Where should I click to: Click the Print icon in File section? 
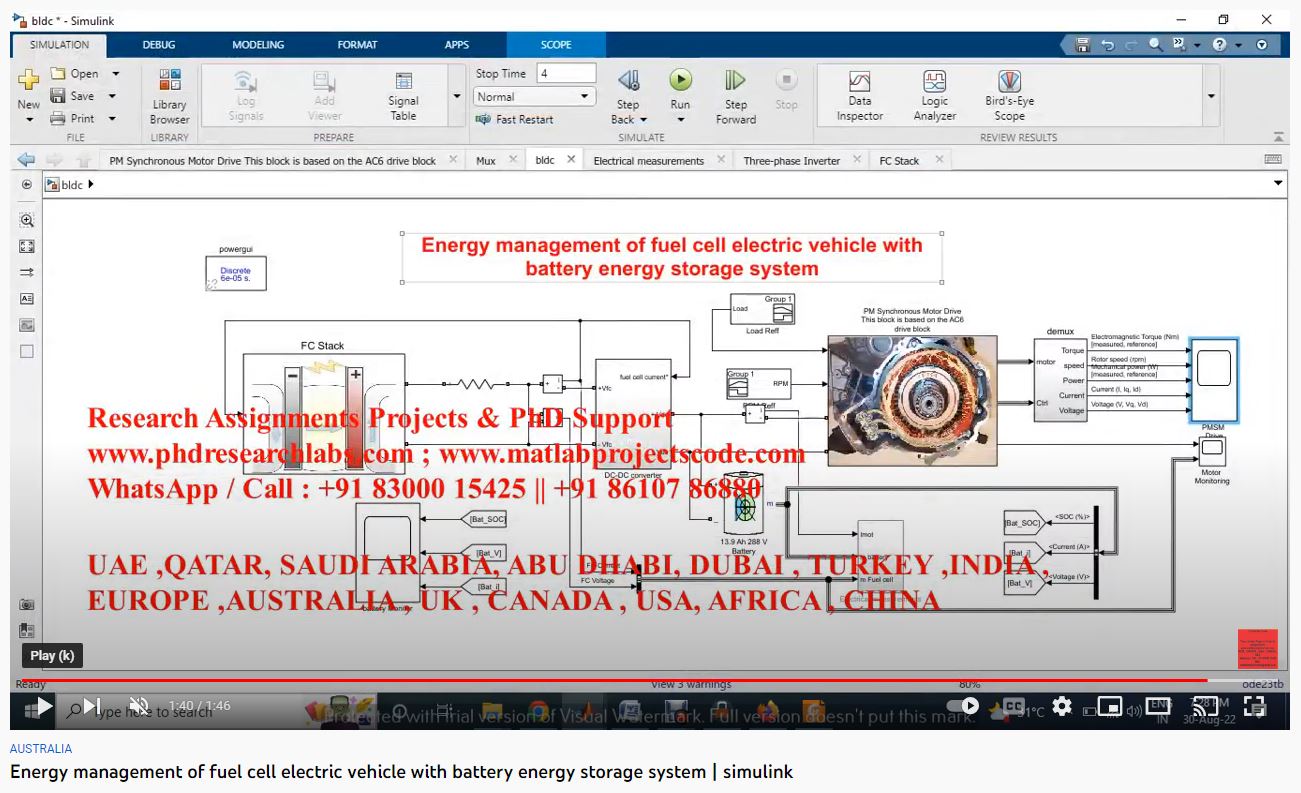click(x=58, y=118)
